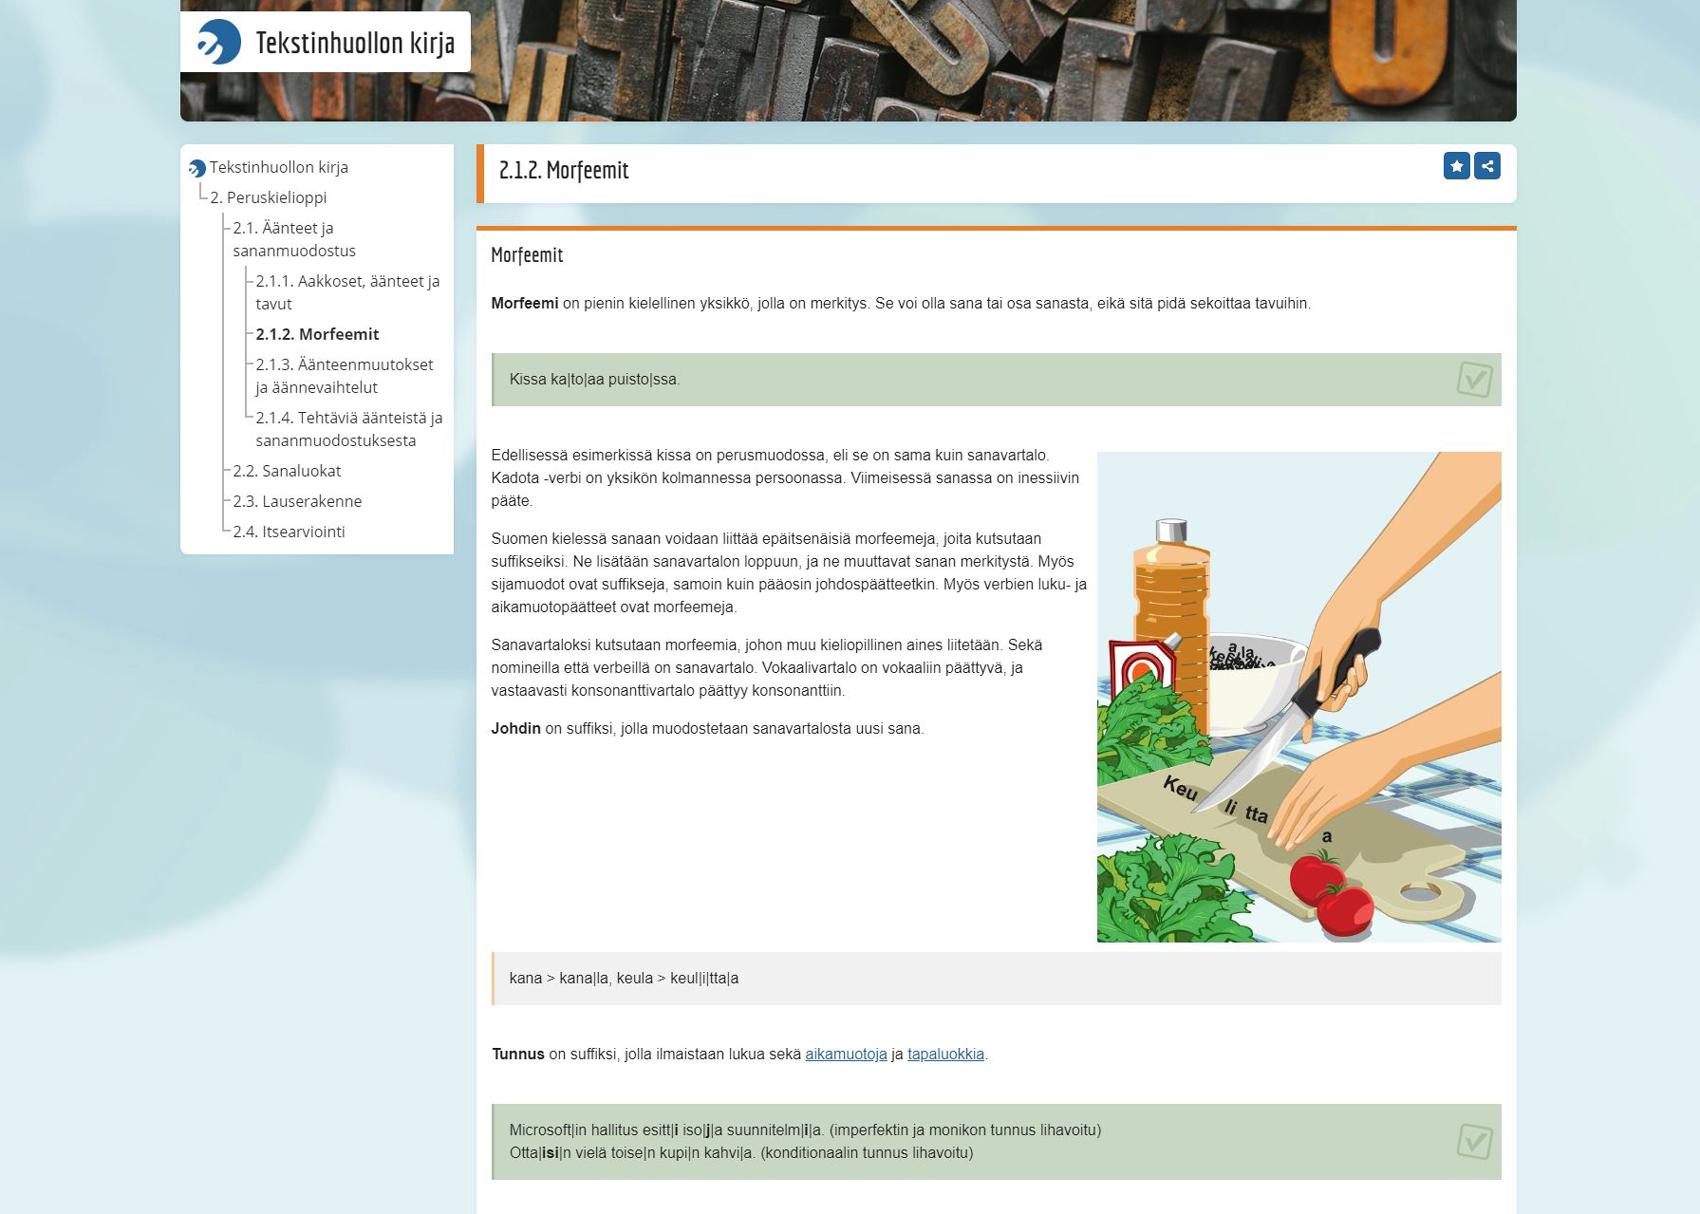Navigate to 2.1.3. Äänteenmuutokset ja äännevaihtelut
This screenshot has width=1700, height=1214.
click(x=344, y=376)
